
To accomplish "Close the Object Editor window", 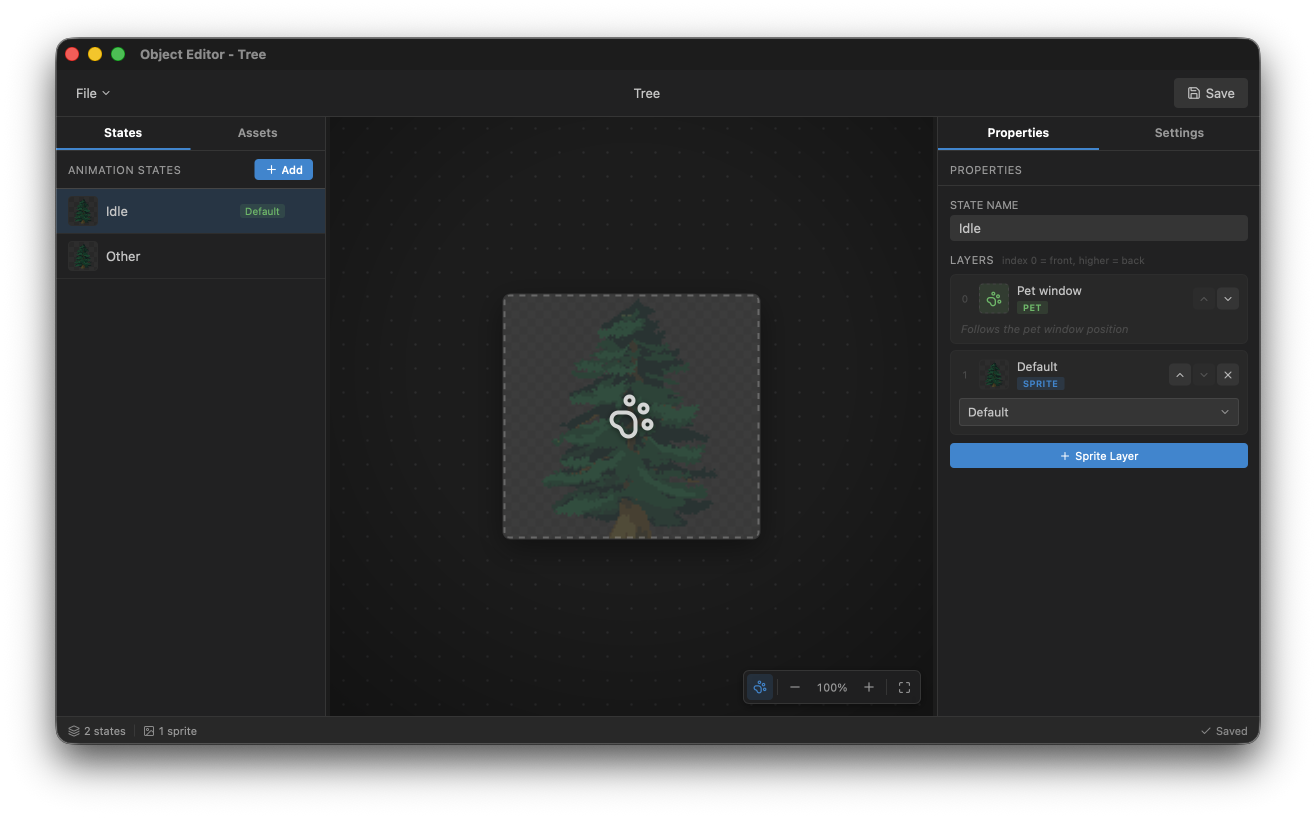I will tap(72, 54).
